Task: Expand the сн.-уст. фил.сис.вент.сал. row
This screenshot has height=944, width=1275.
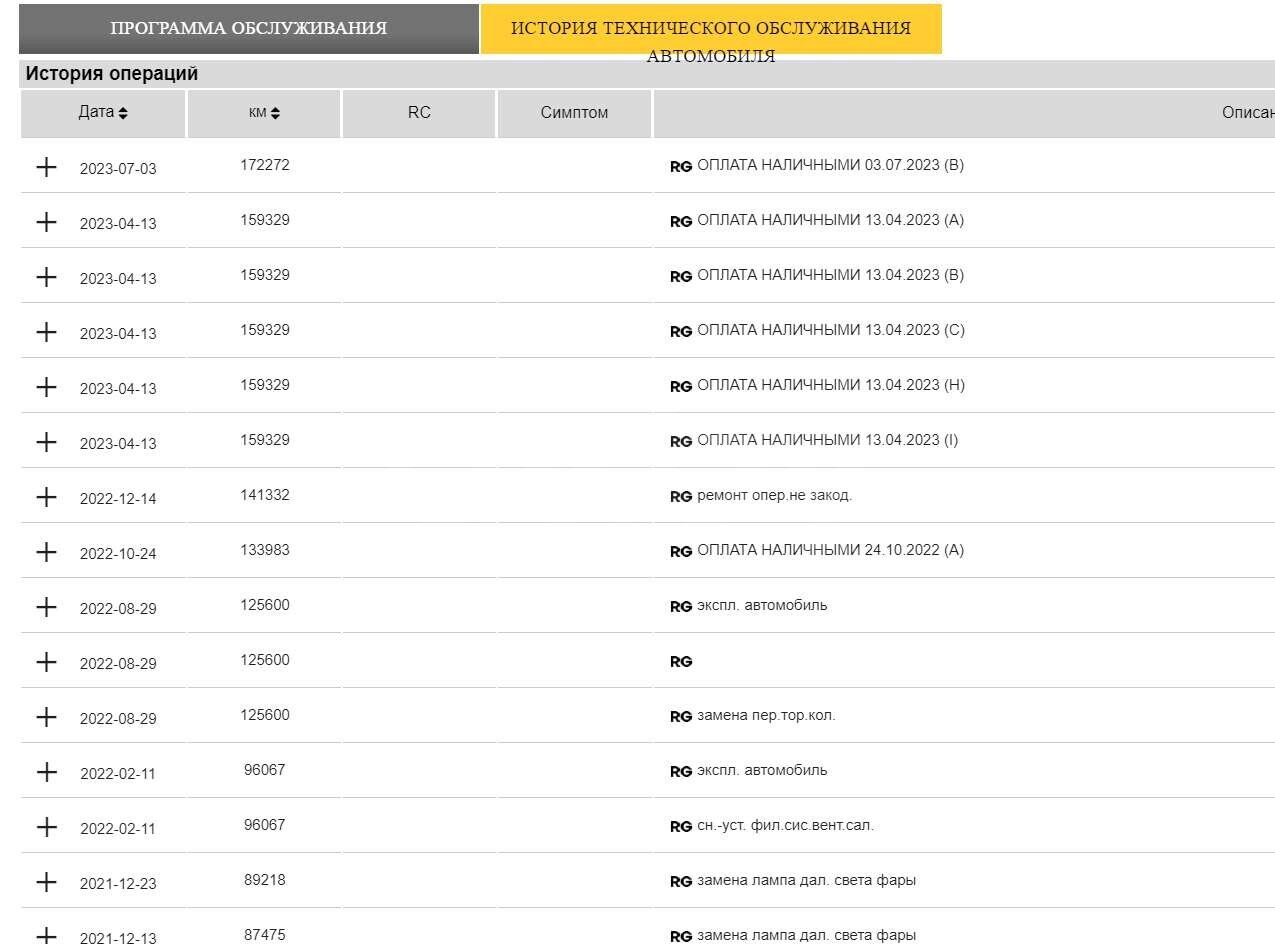Action: [x=46, y=827]
